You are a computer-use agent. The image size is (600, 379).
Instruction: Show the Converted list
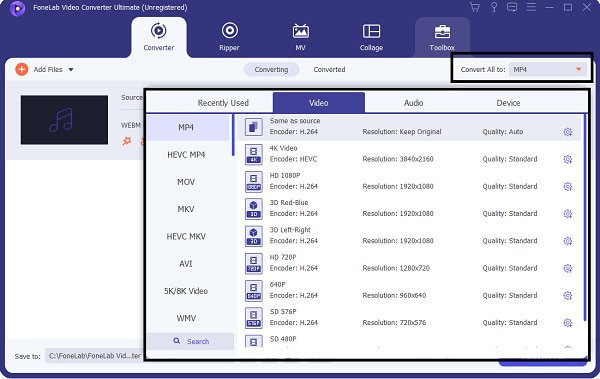(x=329, y=69)
